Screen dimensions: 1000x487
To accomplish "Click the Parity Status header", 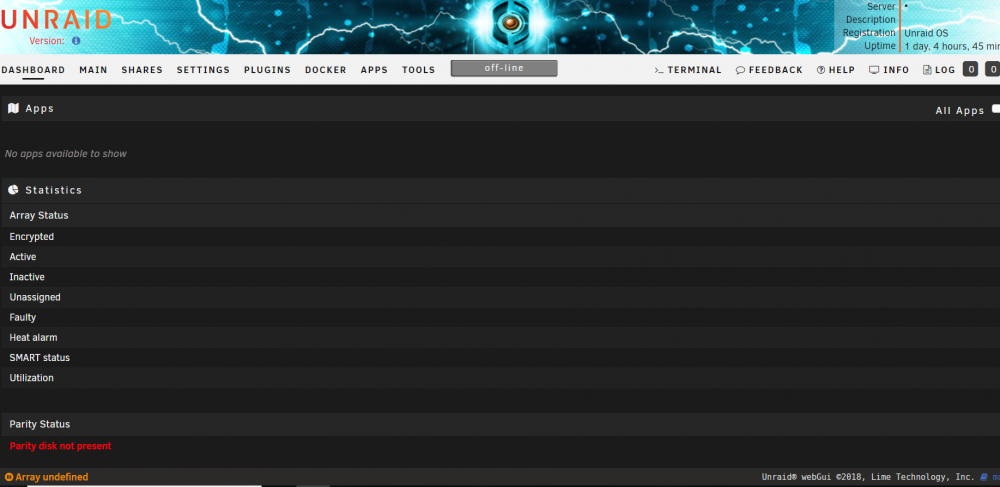I will pos(500,424).
